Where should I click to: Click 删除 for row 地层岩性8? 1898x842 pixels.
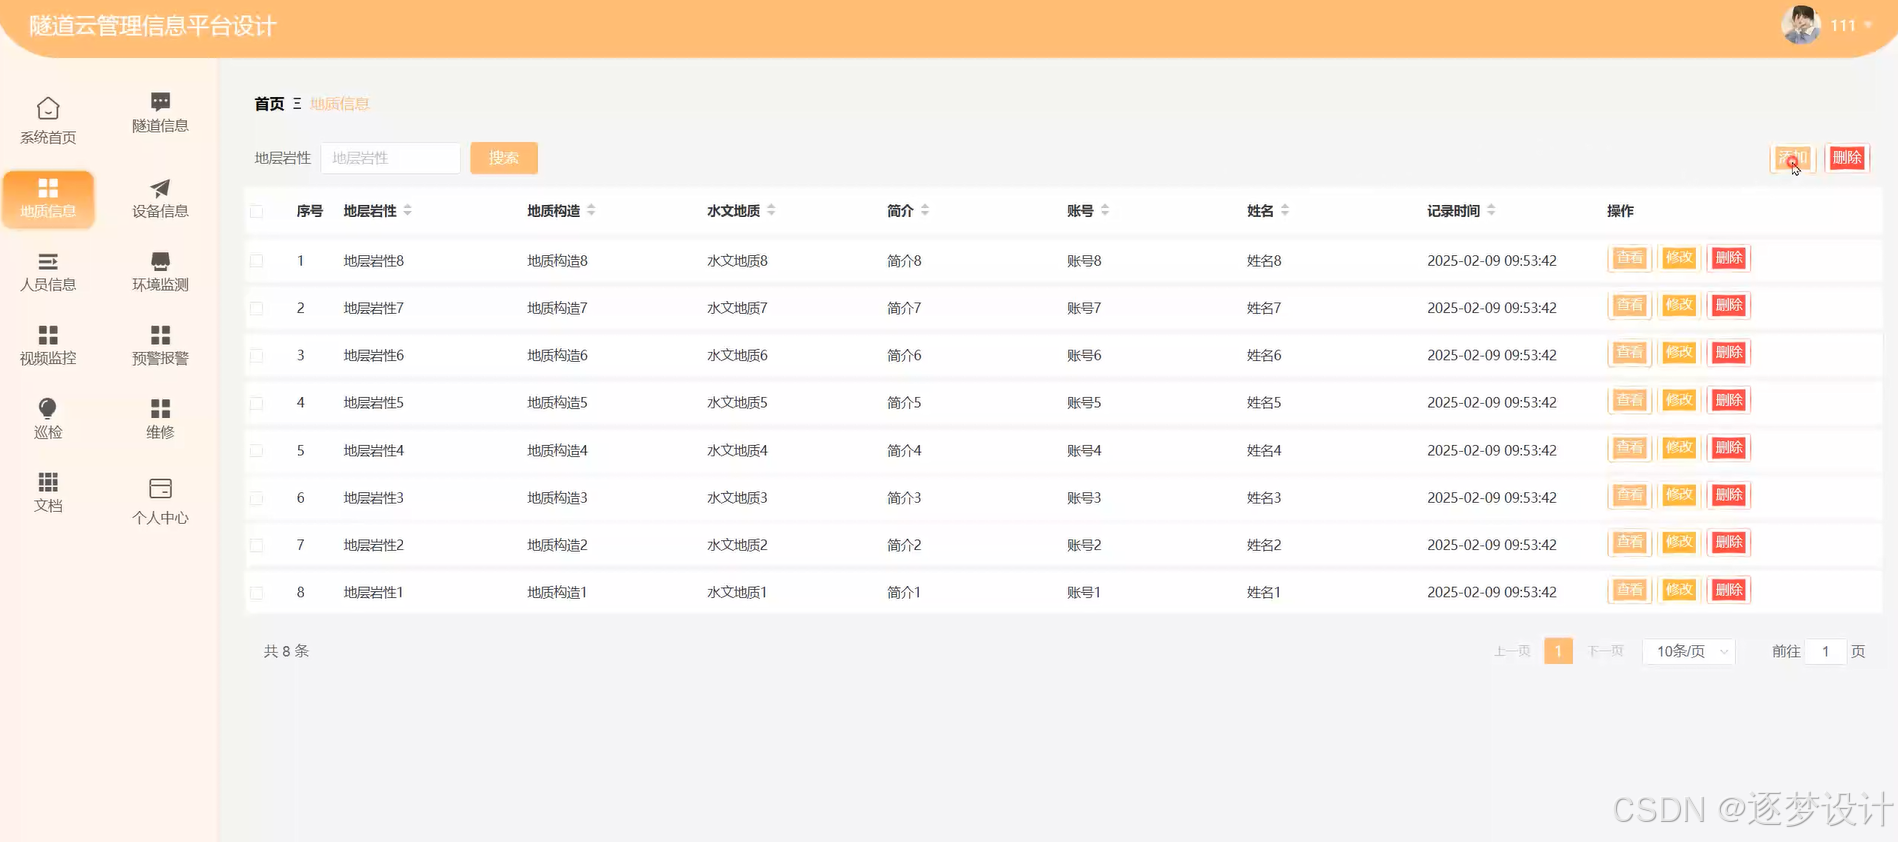(1729, 258)
